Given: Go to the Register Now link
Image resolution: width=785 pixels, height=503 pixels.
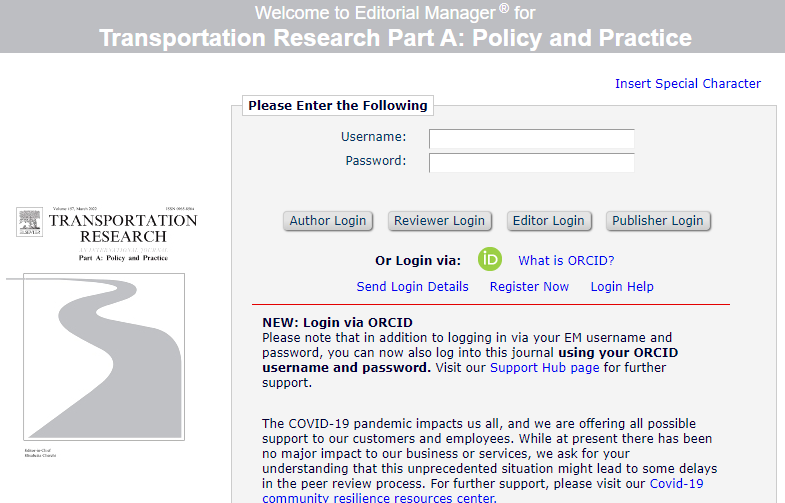Looking at the screenshot, I should point(529,287).
